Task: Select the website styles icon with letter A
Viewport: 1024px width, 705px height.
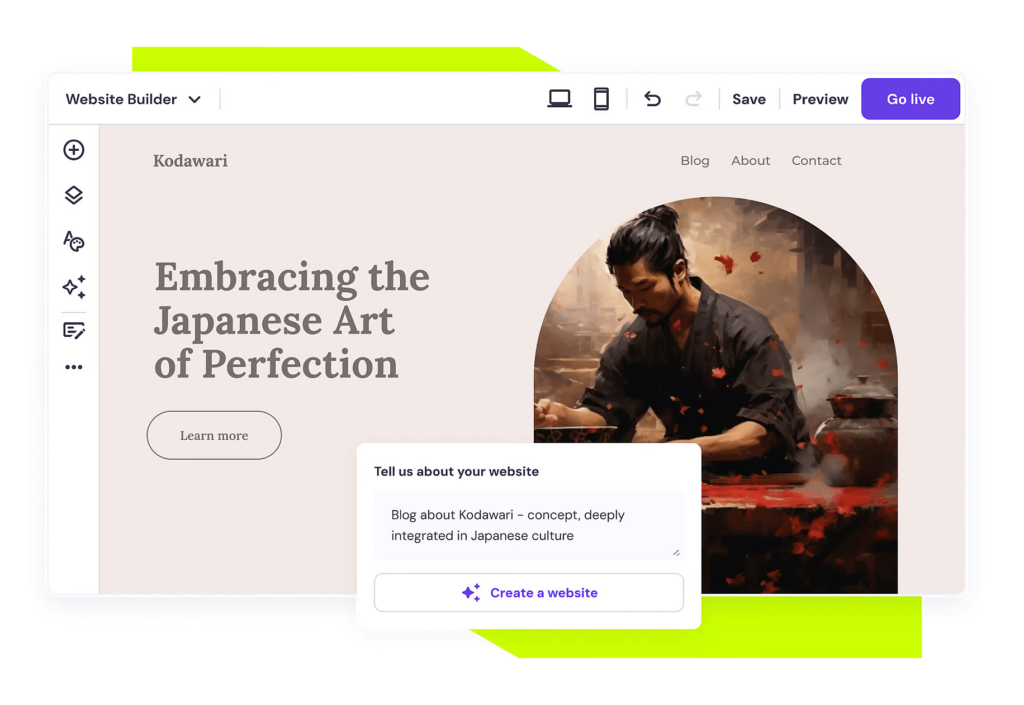Action: pyautogui.click(x=73, y=241)
